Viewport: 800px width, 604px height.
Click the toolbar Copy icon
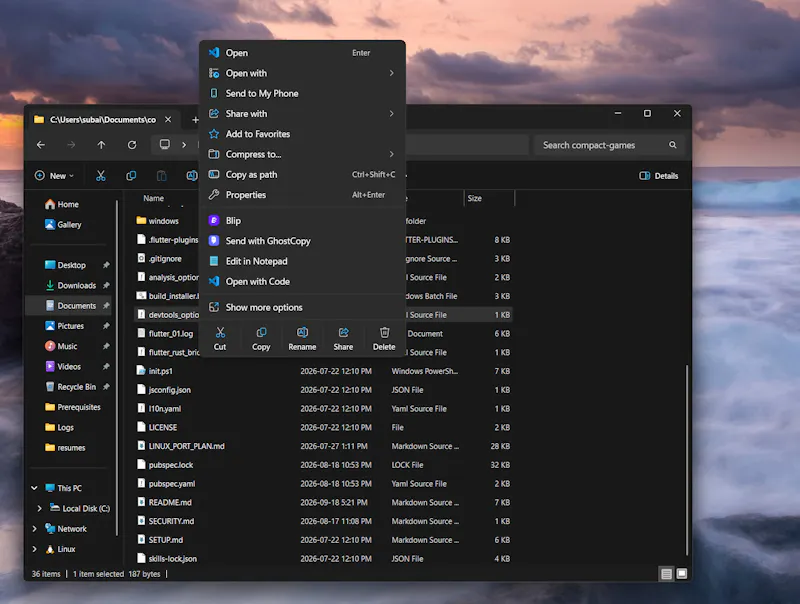point(131,175)
